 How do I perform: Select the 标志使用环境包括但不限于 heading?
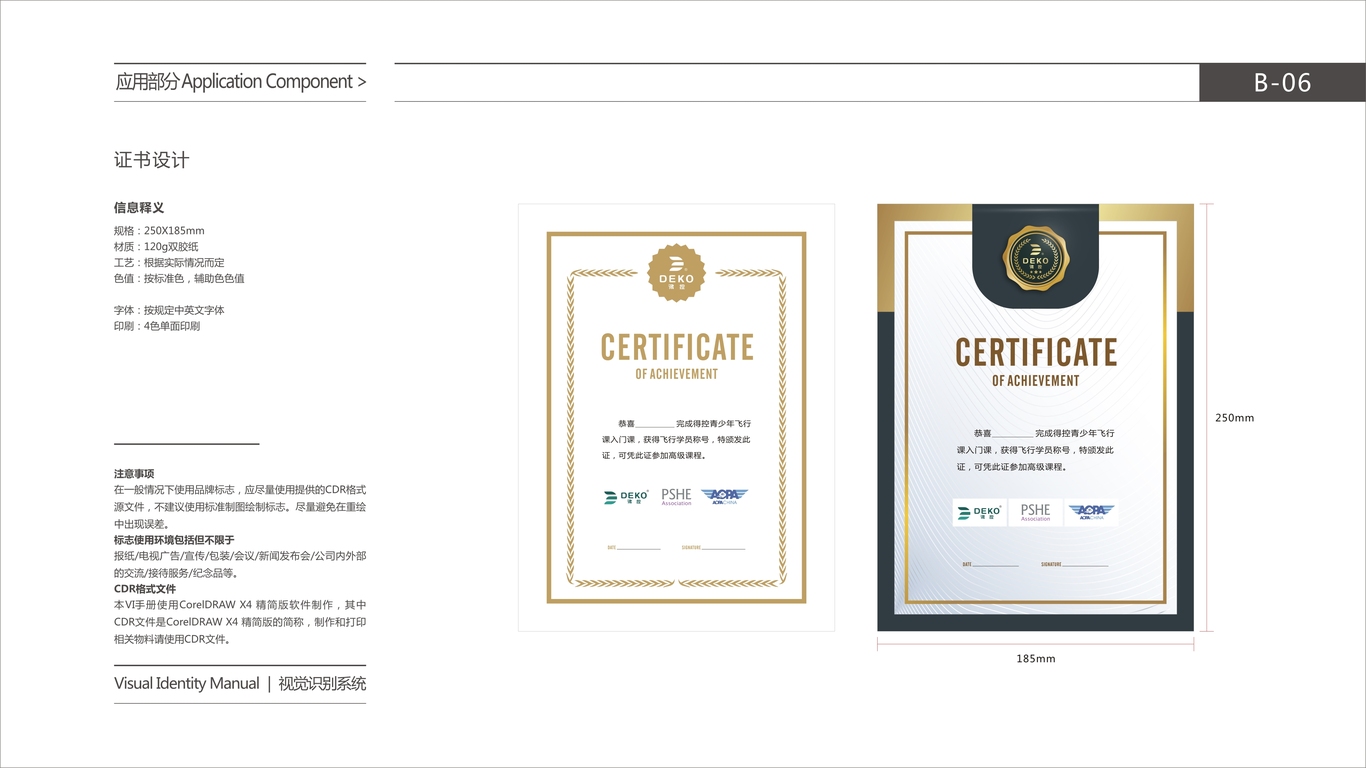tap(174, 540)
